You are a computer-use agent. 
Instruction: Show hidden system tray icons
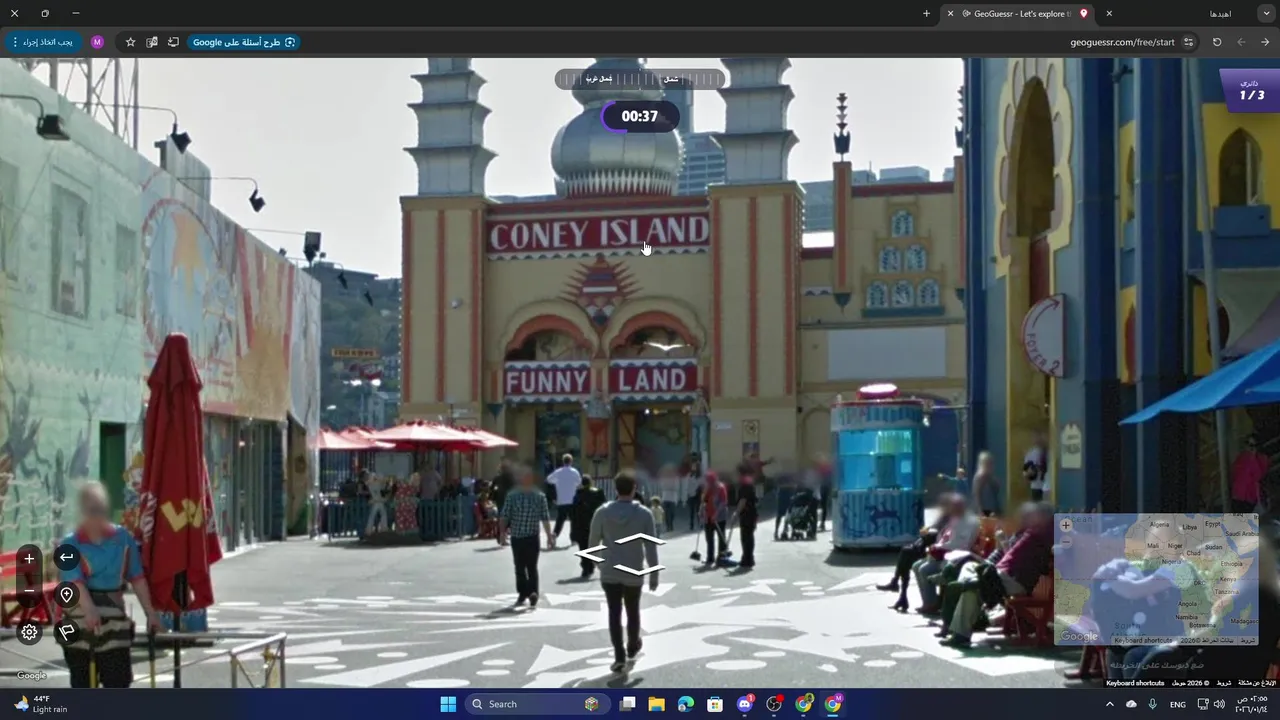1109,704
